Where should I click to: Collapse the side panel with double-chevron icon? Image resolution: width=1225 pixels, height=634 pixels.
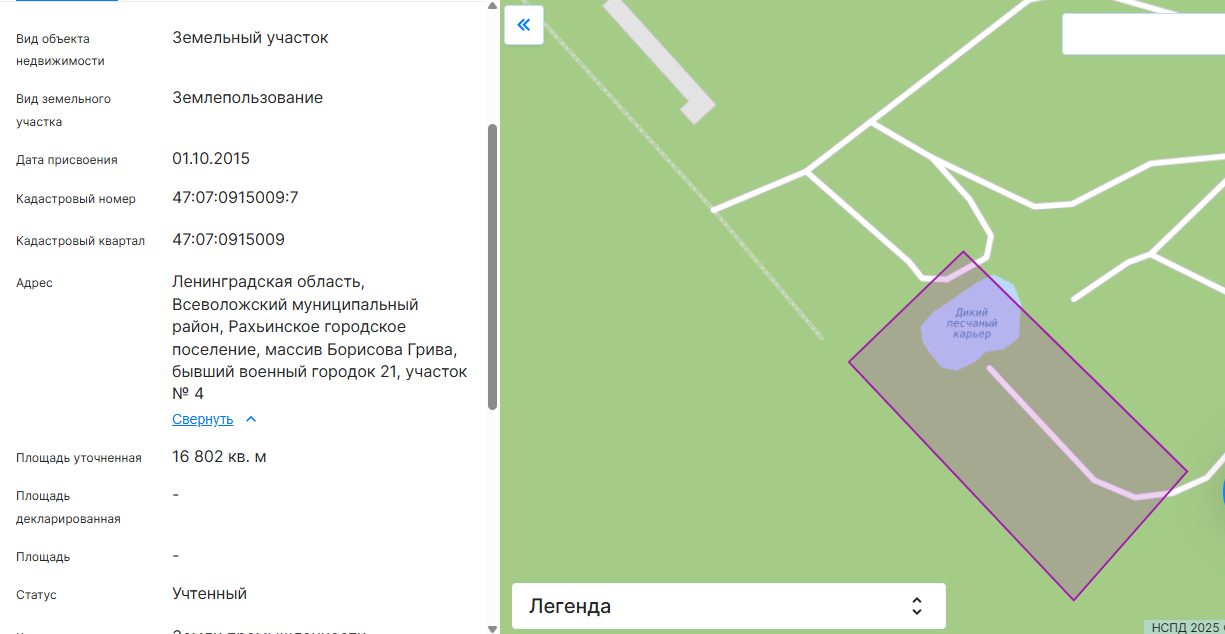523,25
